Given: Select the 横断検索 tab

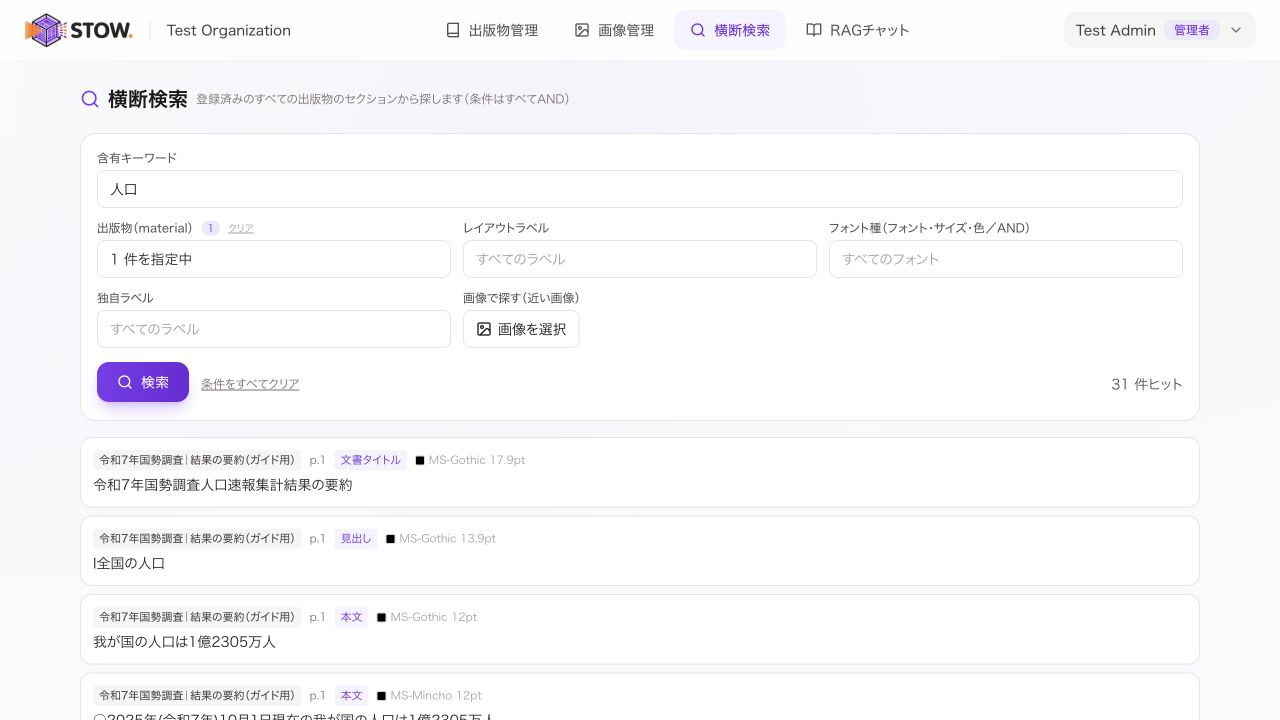Looking at the screenshot, I should coord(730,30).
